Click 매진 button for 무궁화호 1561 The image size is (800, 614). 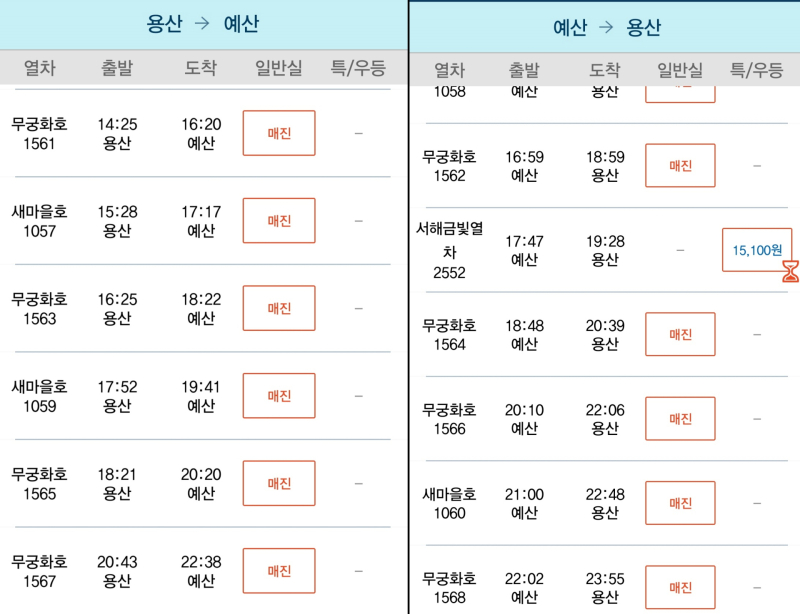pyautogui.click(x=279, y=133)
